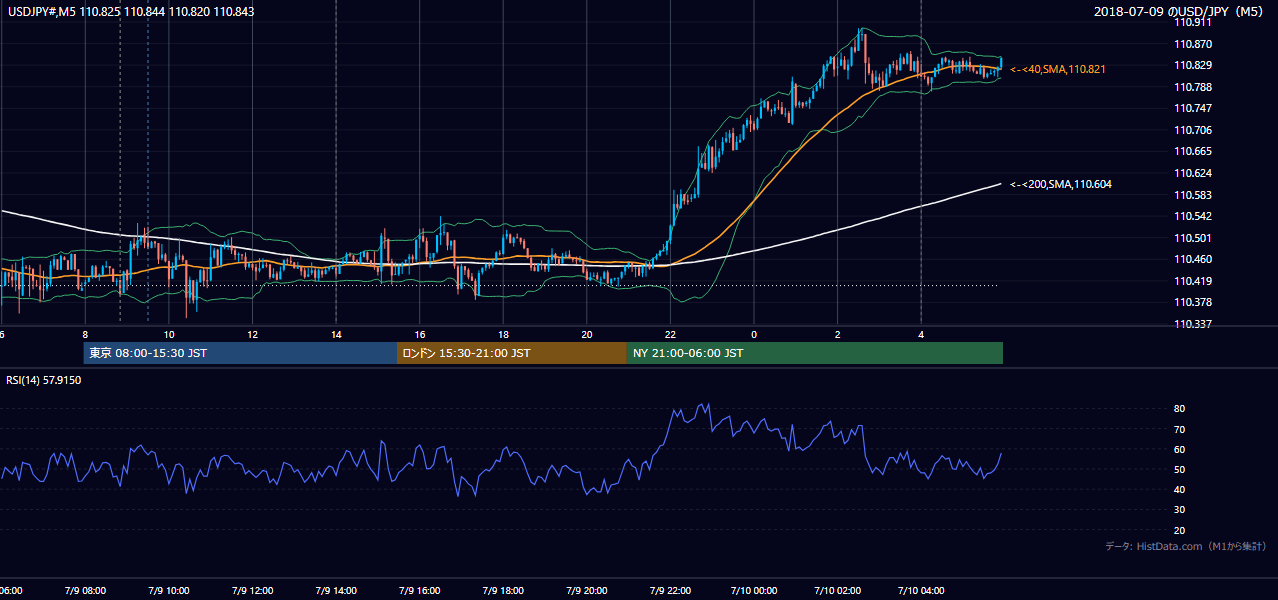
Task: Select the 200 SMA 110.604 label
Action: (1061, 184)
